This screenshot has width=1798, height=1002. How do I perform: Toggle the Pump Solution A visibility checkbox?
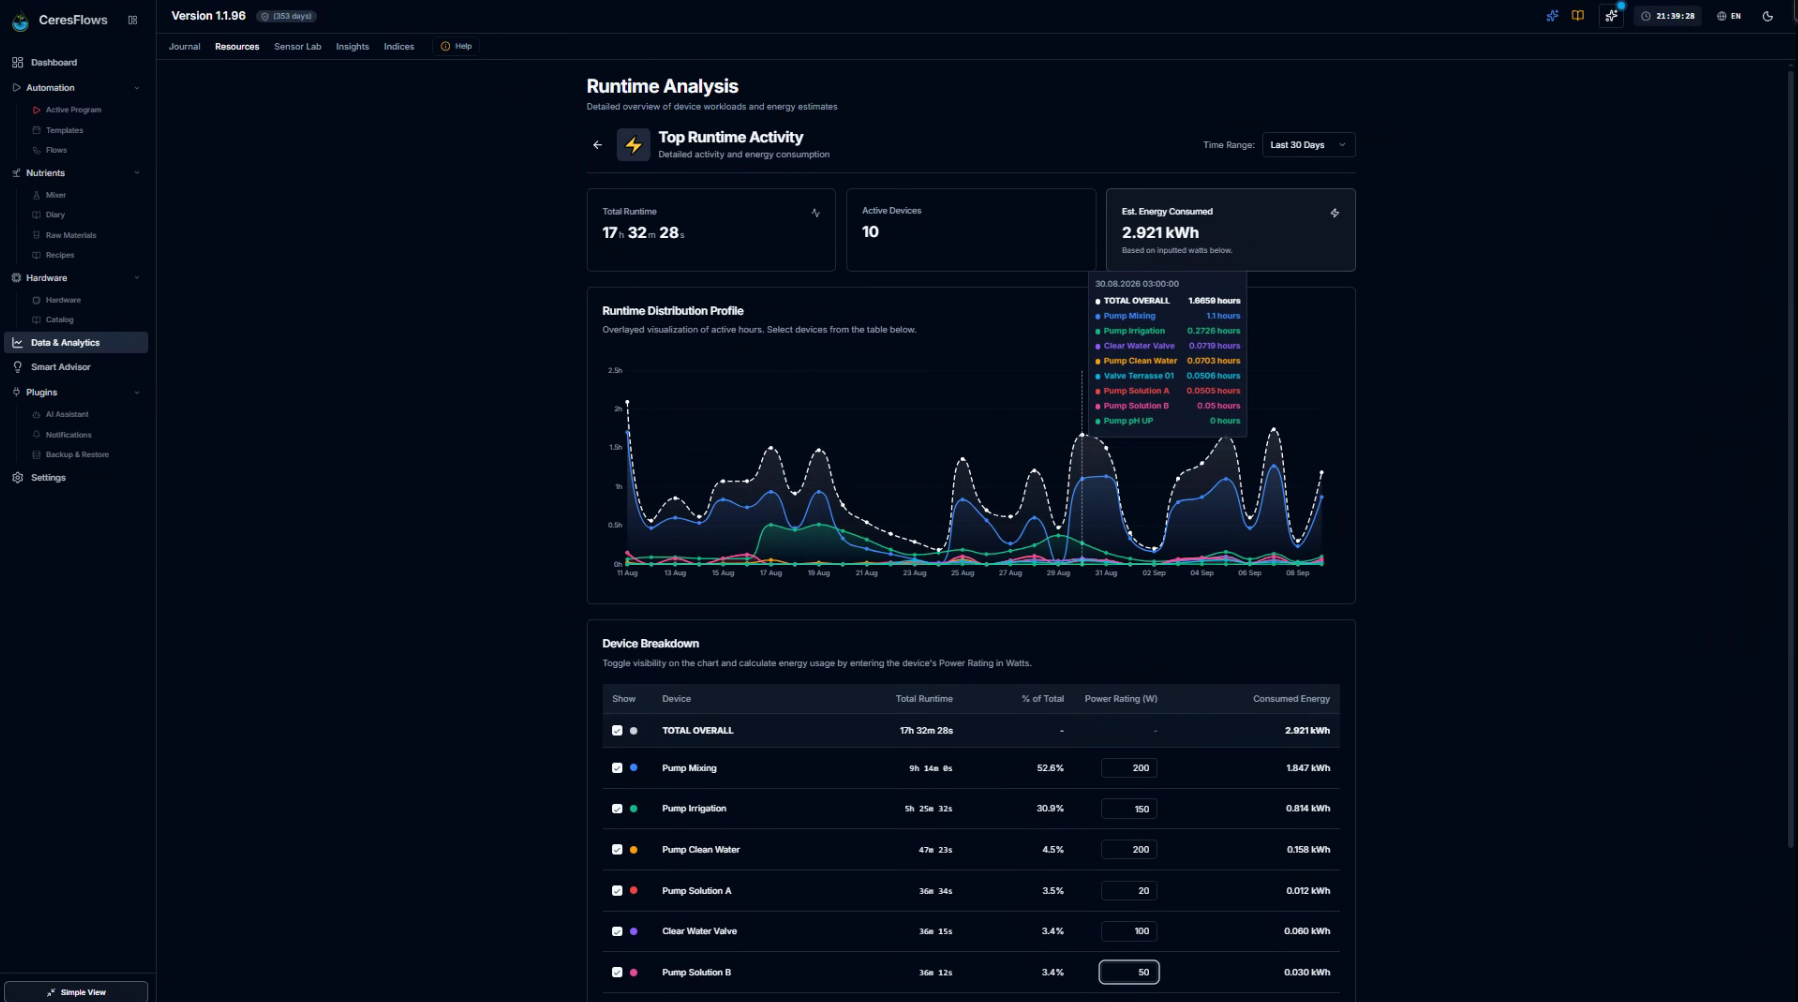click(x=617, y=891)
